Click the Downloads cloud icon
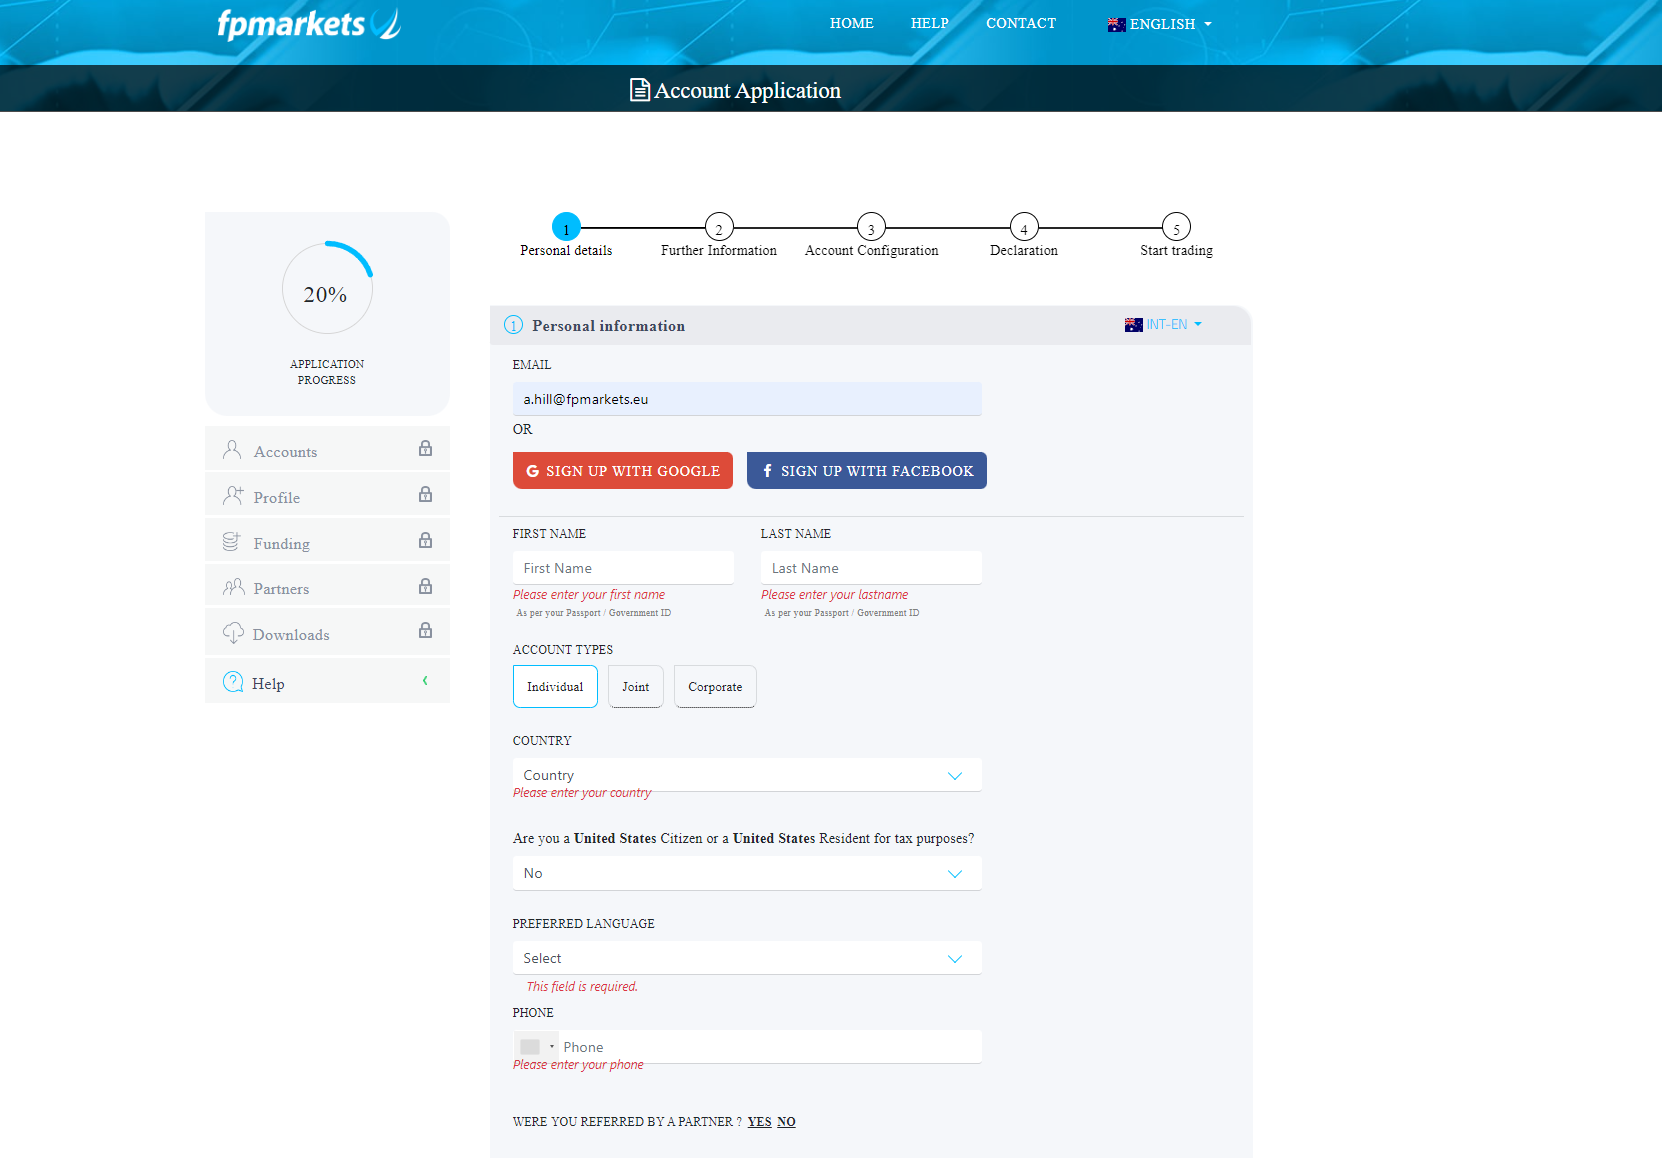Screen dimensions: 1662x1158 (233, 633)
